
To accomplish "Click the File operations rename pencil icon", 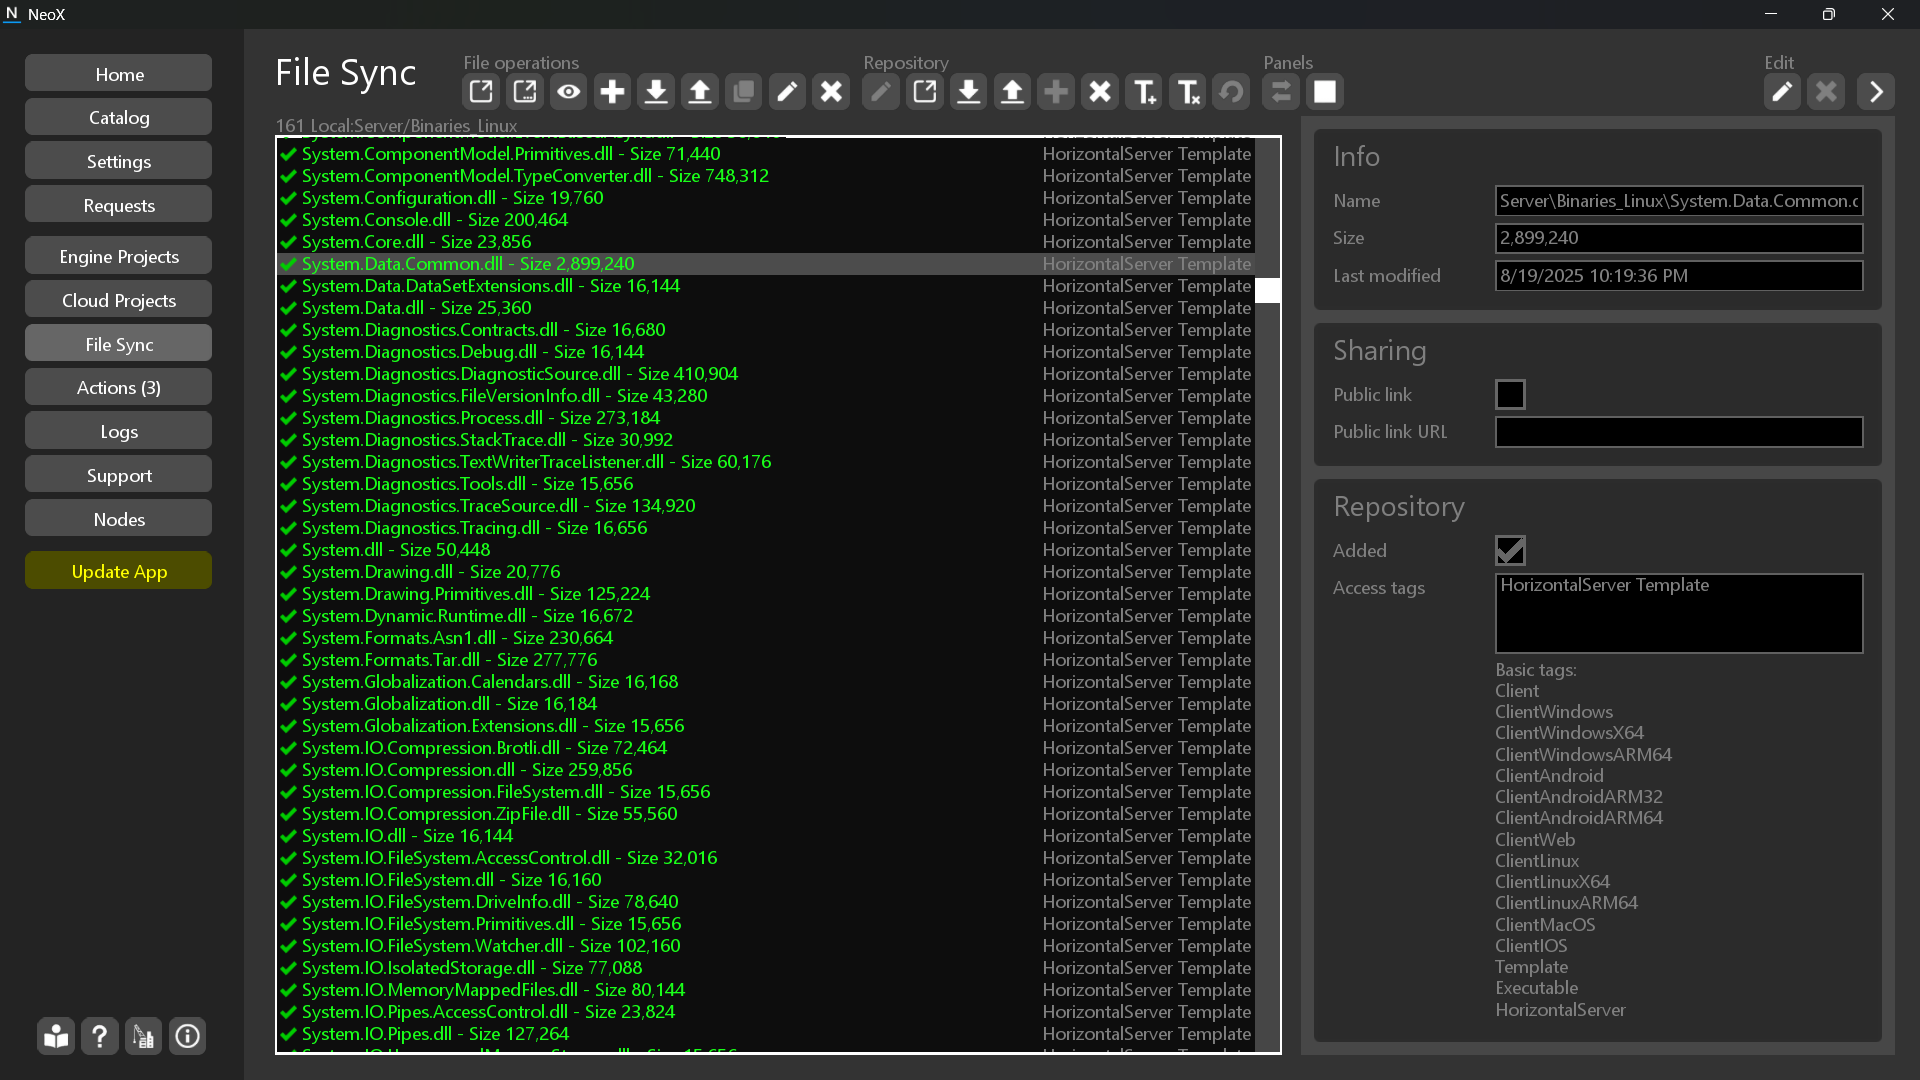I will click(x=787, y=92).
